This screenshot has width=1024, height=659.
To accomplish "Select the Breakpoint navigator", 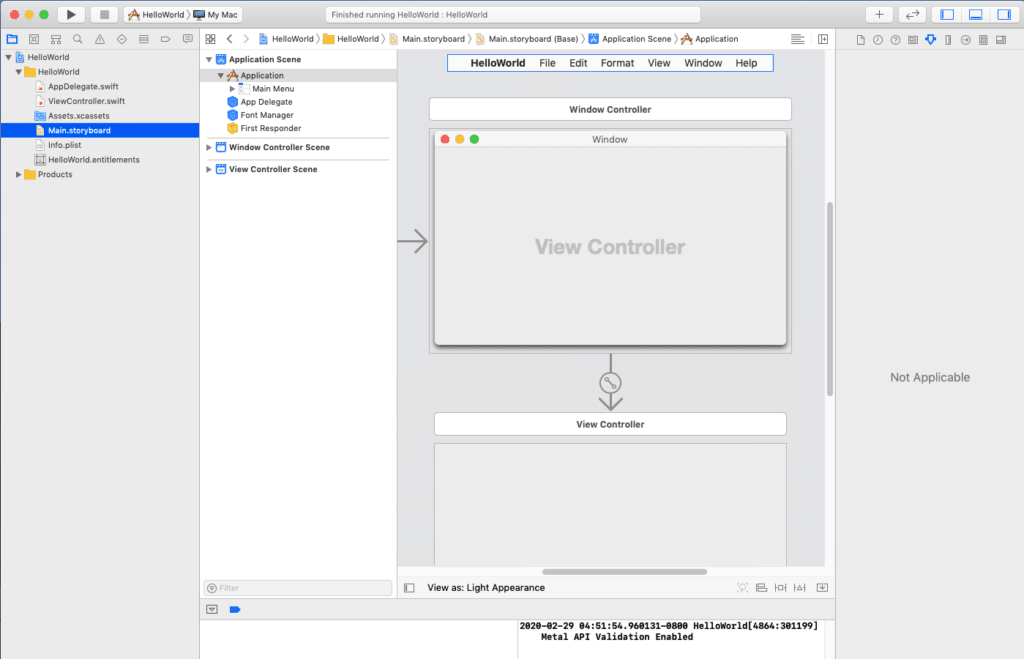I will [x=166, y=38].
